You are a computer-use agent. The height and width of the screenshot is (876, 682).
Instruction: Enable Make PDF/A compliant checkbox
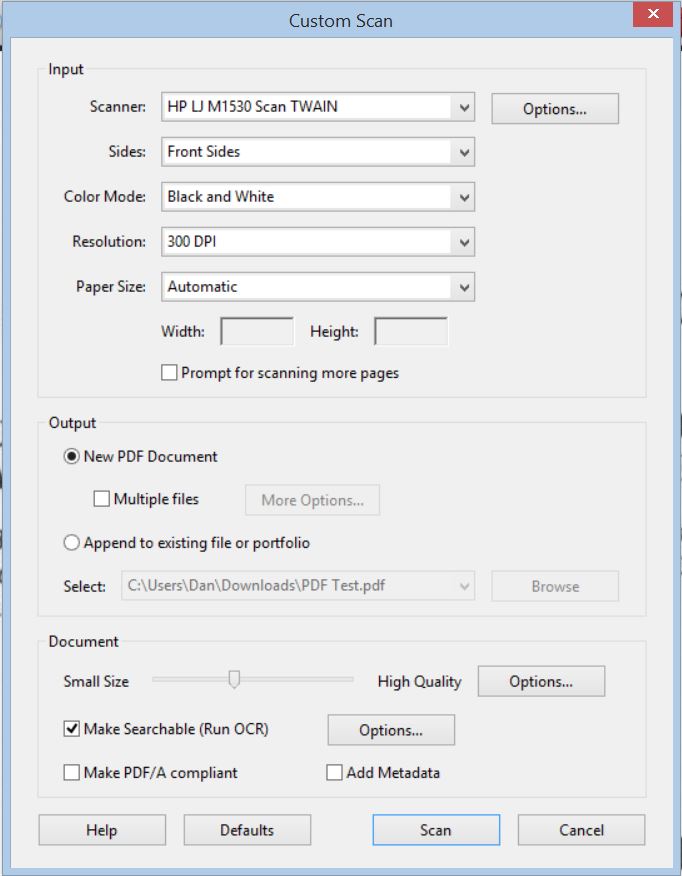(72, 773)
